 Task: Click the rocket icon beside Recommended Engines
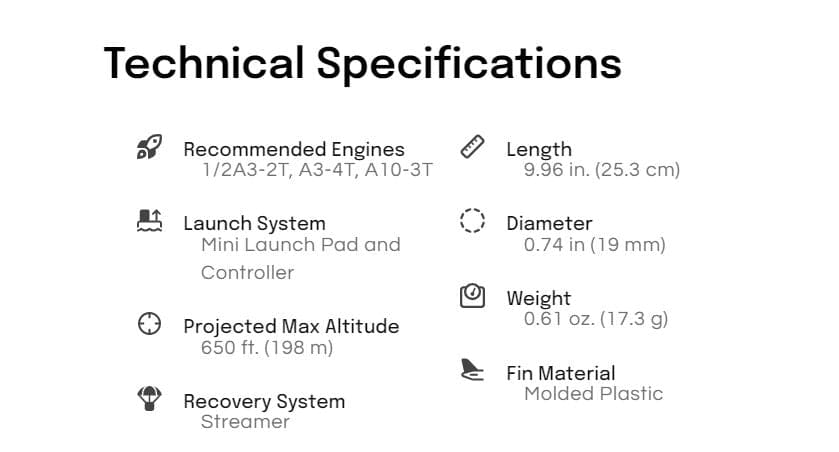tap(149, 149)
